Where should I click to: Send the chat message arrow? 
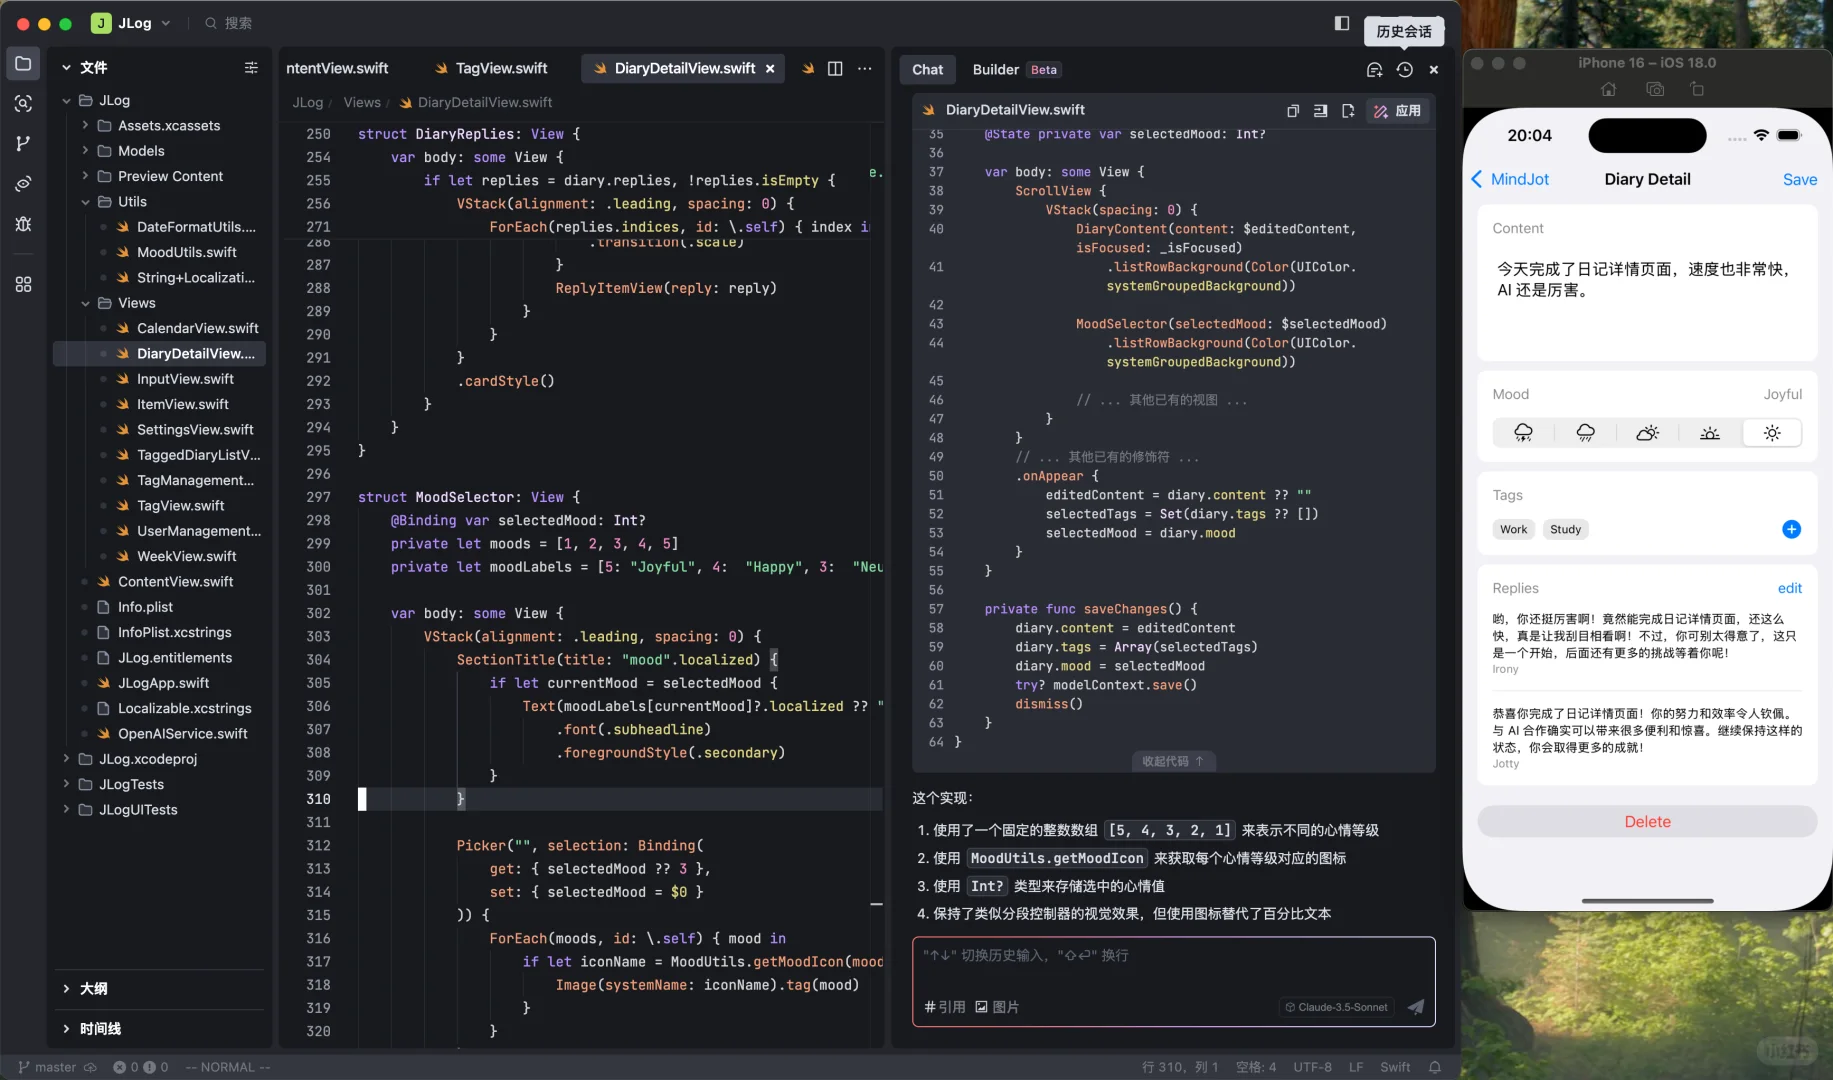(x=1416, y=1007)
